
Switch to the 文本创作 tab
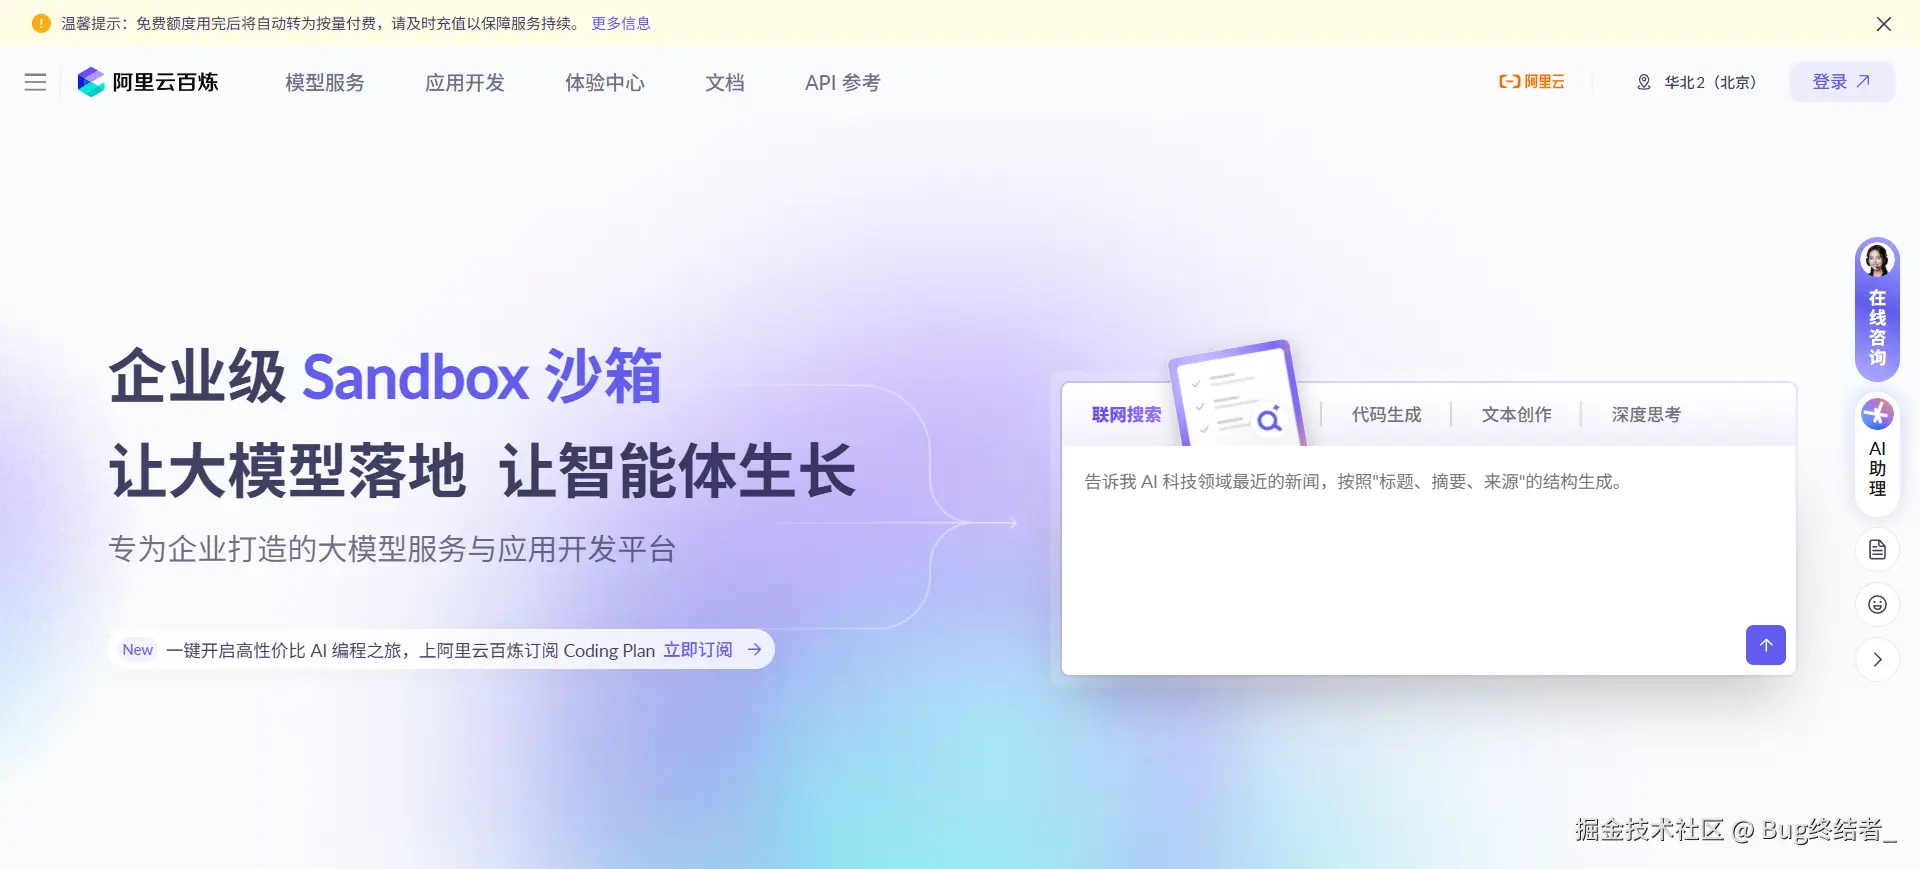click(x=1517, y=414)
